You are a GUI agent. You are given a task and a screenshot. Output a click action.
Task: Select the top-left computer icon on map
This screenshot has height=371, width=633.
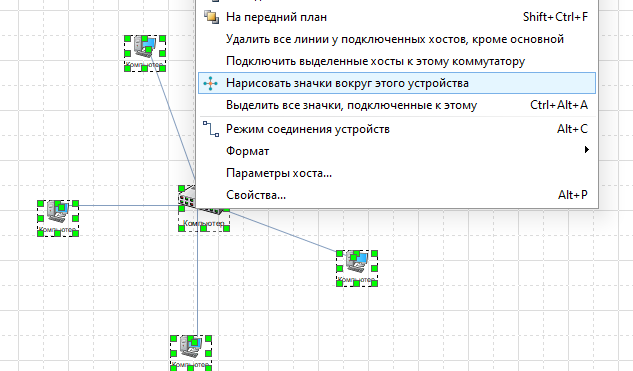coord(145,53)
